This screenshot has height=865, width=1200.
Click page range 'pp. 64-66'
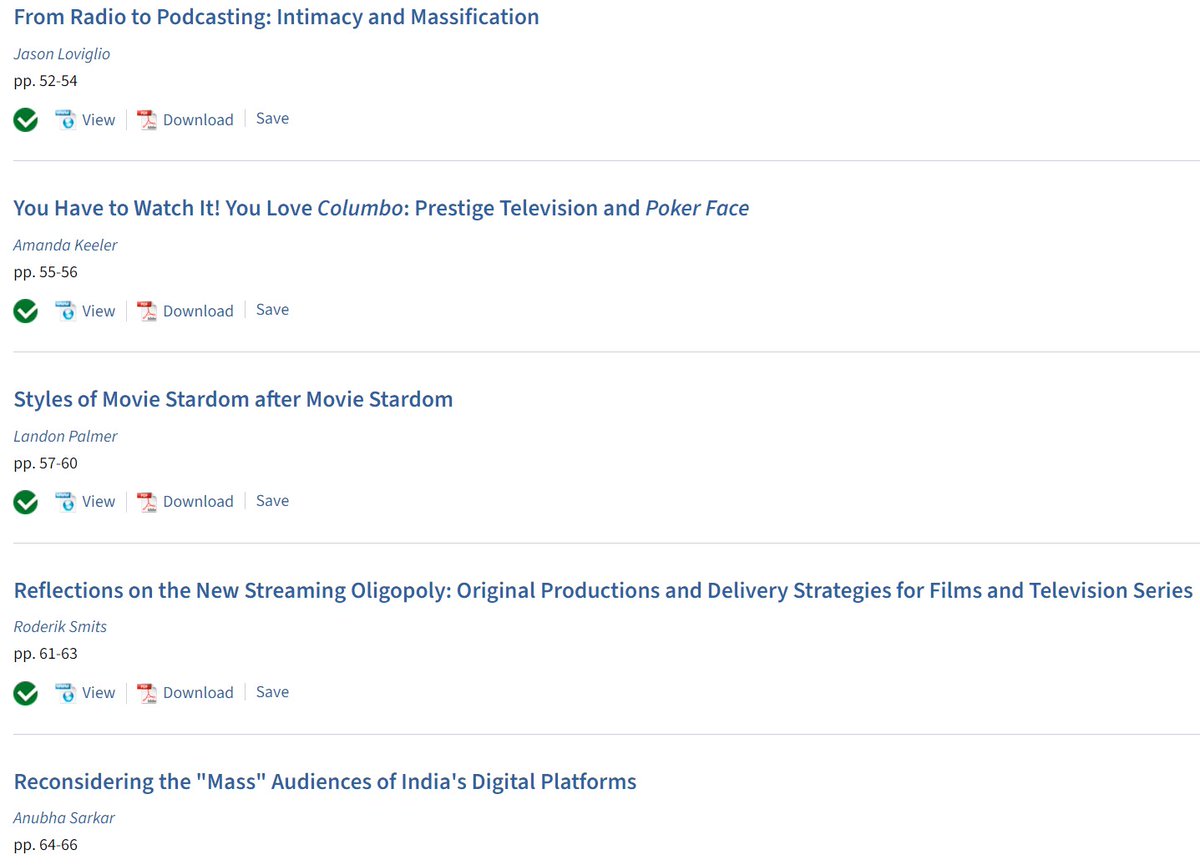(45, 845)
